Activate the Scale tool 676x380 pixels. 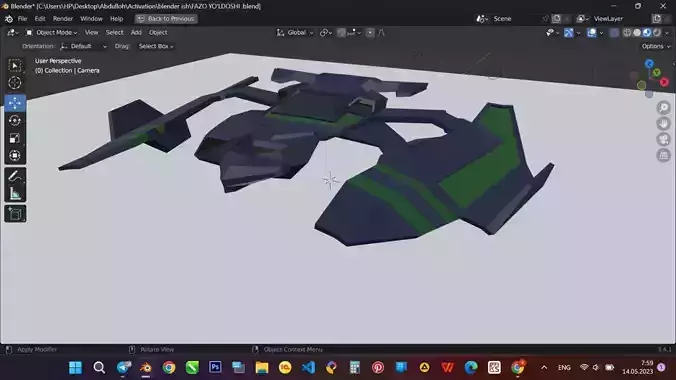click(x=15, y=138)
